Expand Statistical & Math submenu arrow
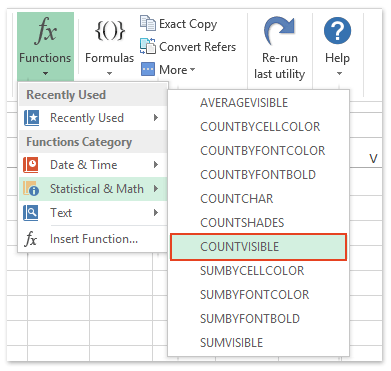 [x=156, y=189]
